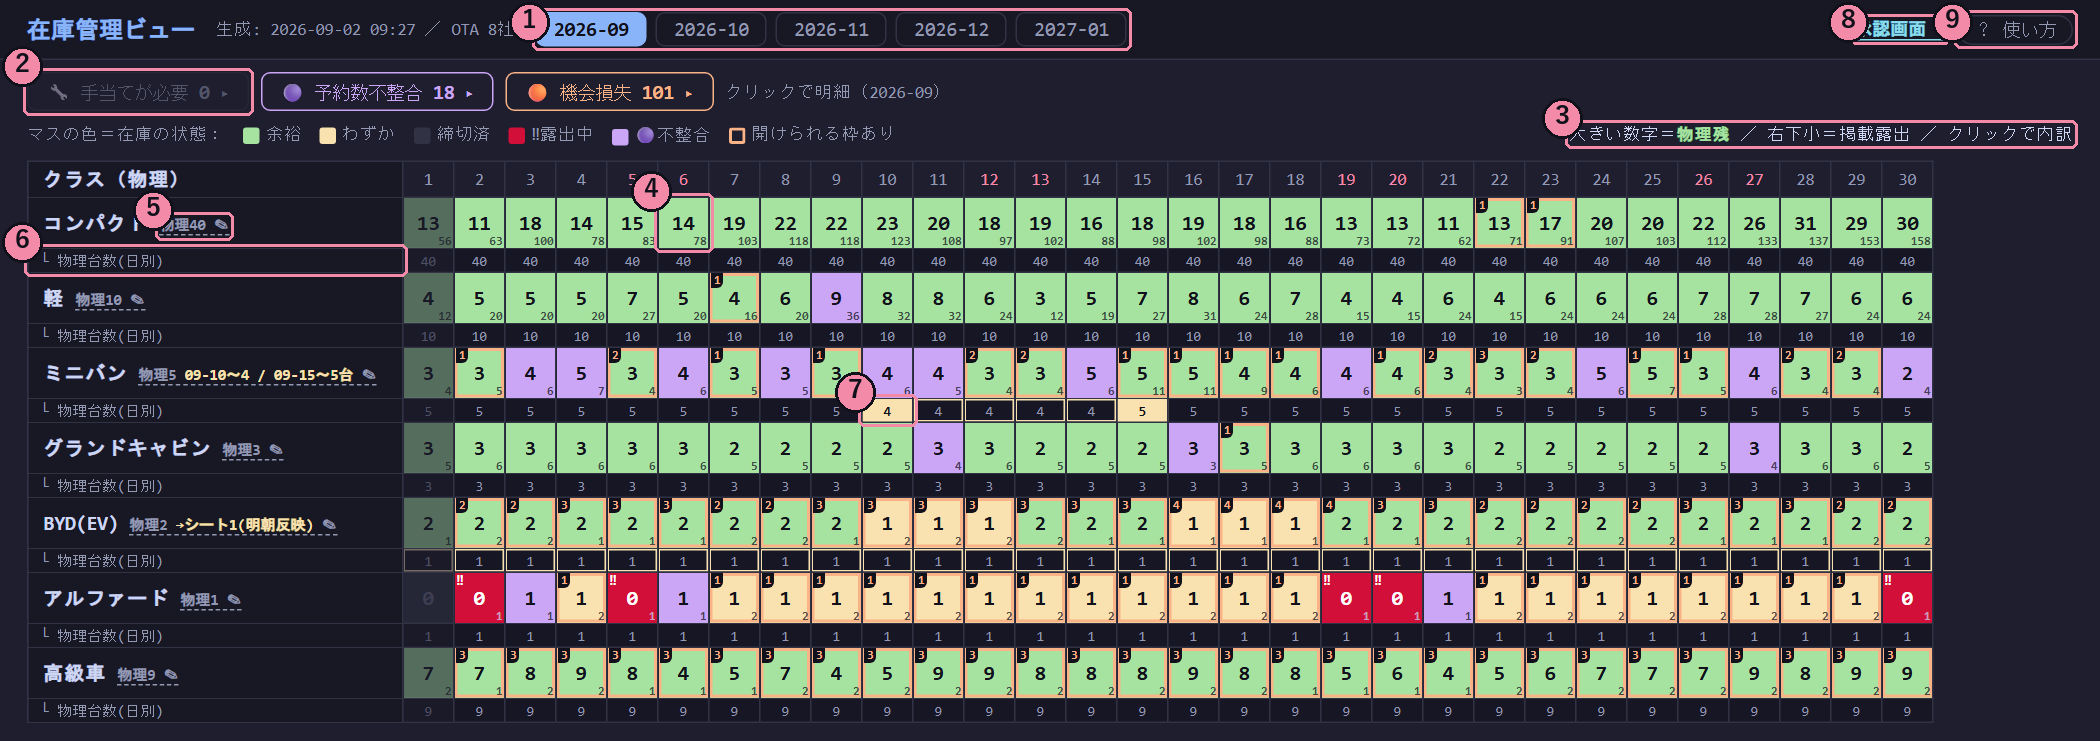Switch to the 2027-01 month tab
The width and height of the screenshot is (2100, 741).
coord(1071,30)
